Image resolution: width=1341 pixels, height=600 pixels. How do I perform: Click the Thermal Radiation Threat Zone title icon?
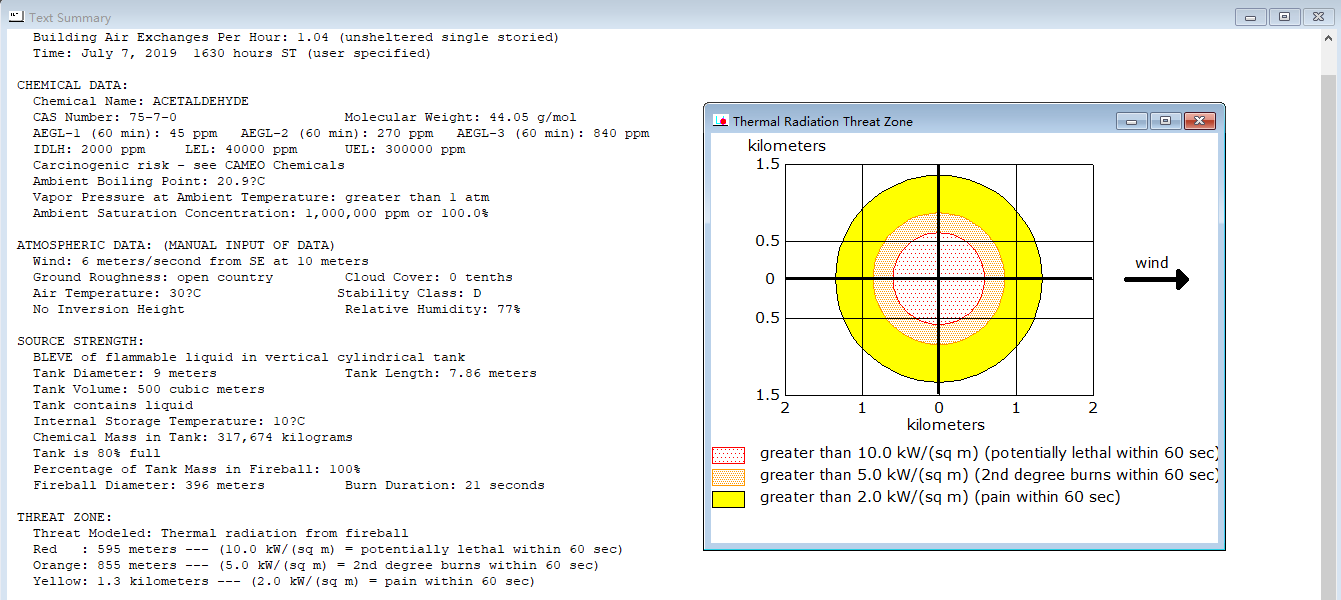719,121
